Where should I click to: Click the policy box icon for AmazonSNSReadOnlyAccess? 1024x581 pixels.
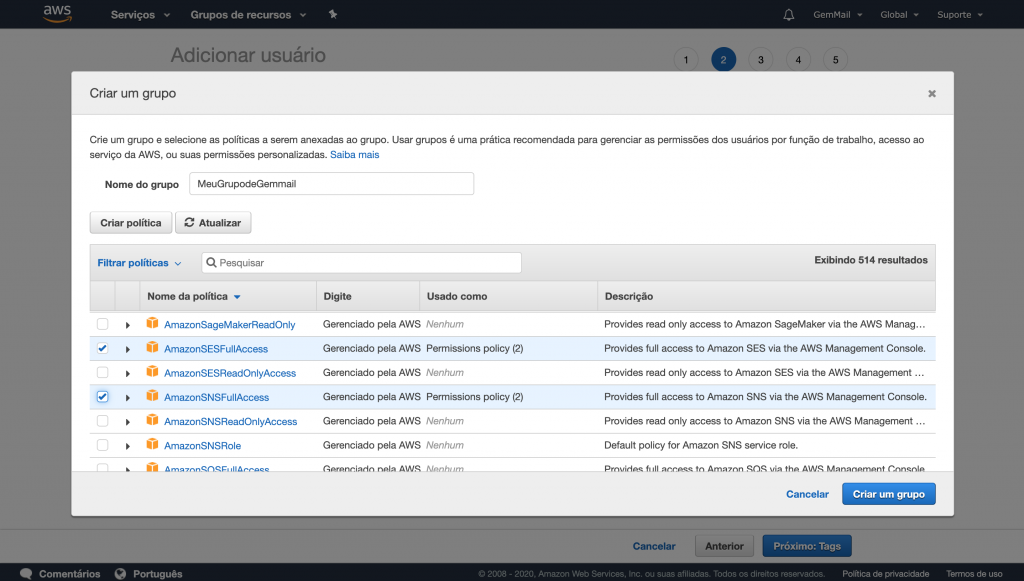click(x=152, y=420)
